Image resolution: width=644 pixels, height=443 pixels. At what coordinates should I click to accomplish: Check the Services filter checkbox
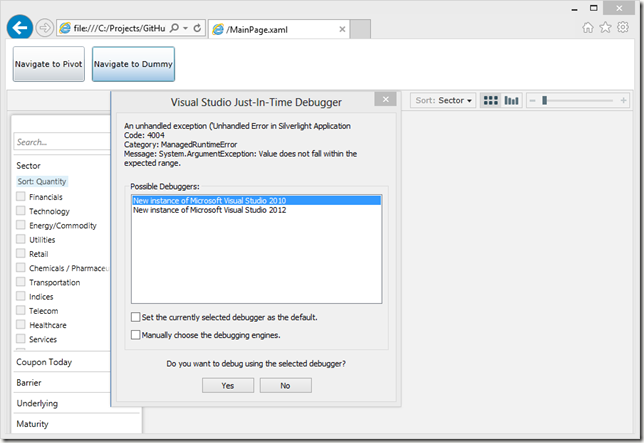click(21, 339)
